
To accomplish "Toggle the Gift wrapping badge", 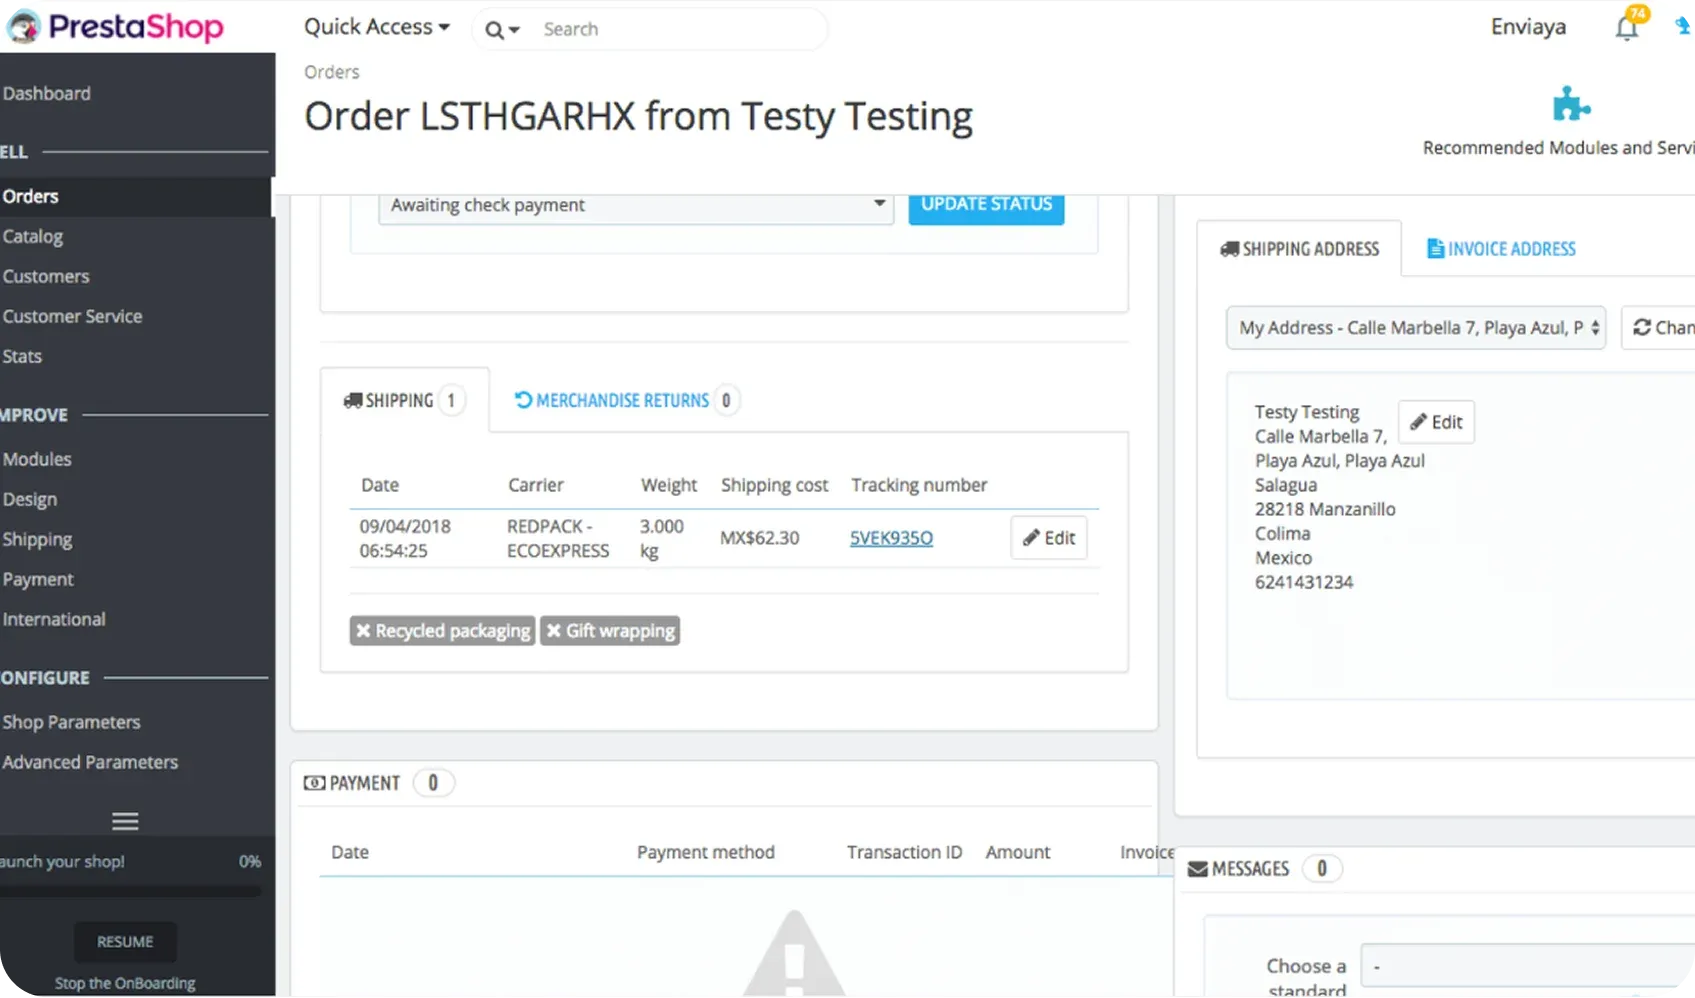I will tap(610, 631).
